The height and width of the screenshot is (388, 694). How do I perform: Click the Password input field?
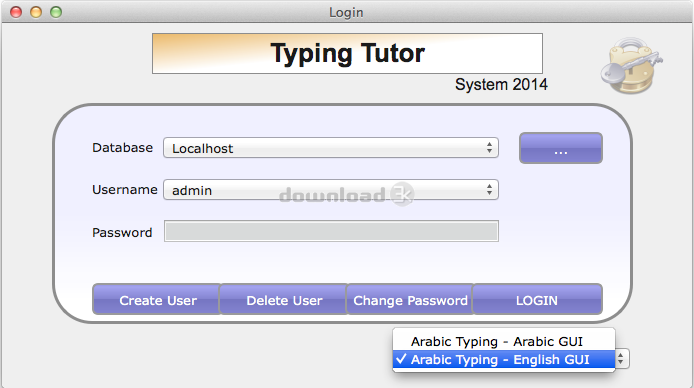point(331,231)
